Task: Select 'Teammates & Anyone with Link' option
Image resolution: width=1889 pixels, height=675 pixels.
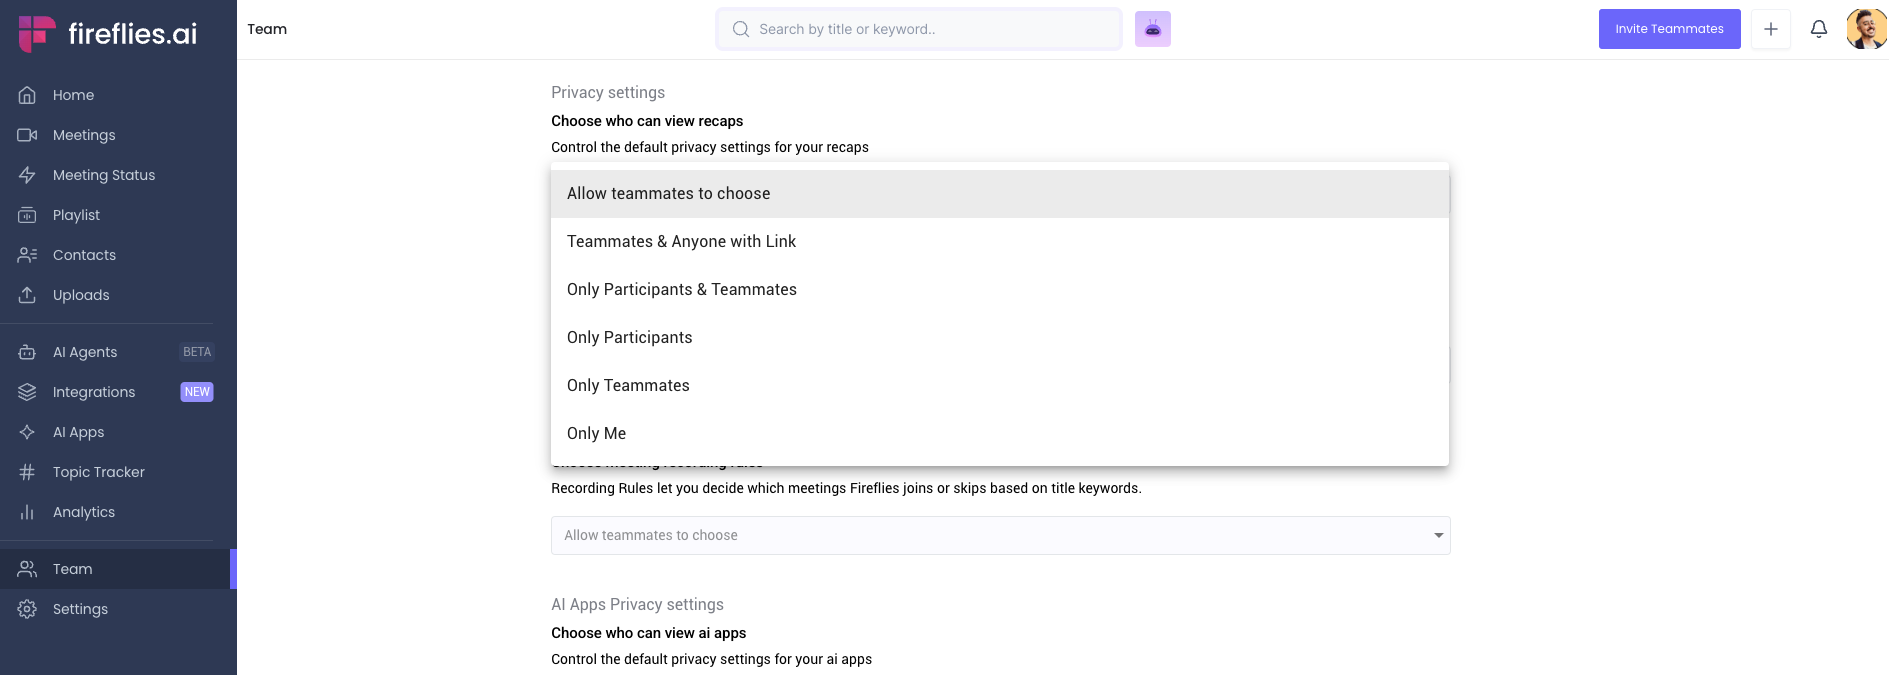Action: 1000,242
